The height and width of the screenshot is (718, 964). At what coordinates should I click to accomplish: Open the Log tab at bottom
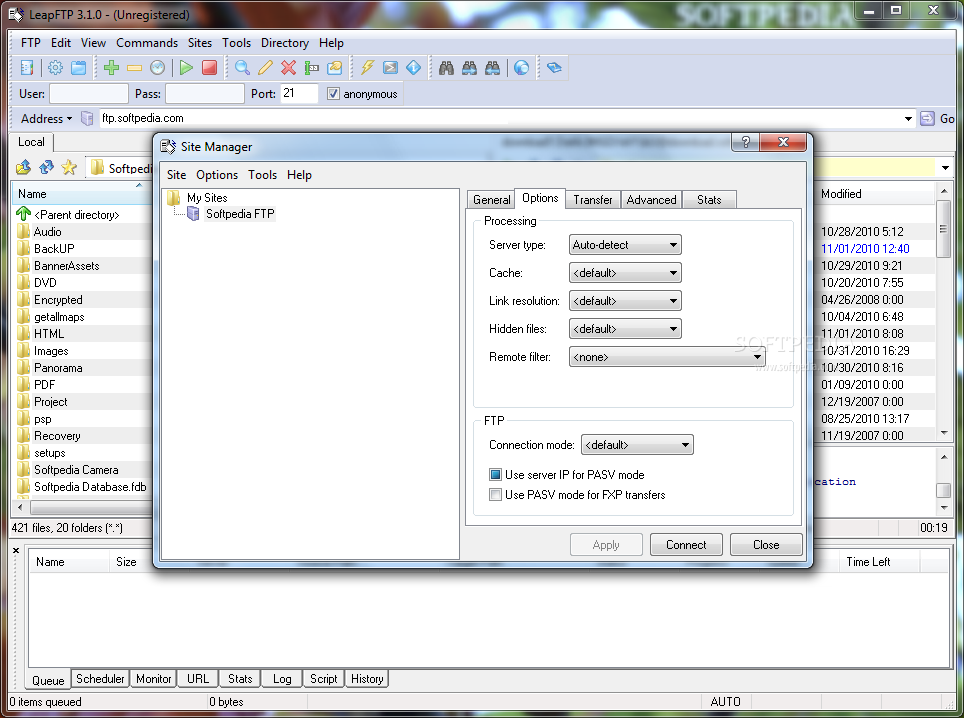tap(282, 679)
